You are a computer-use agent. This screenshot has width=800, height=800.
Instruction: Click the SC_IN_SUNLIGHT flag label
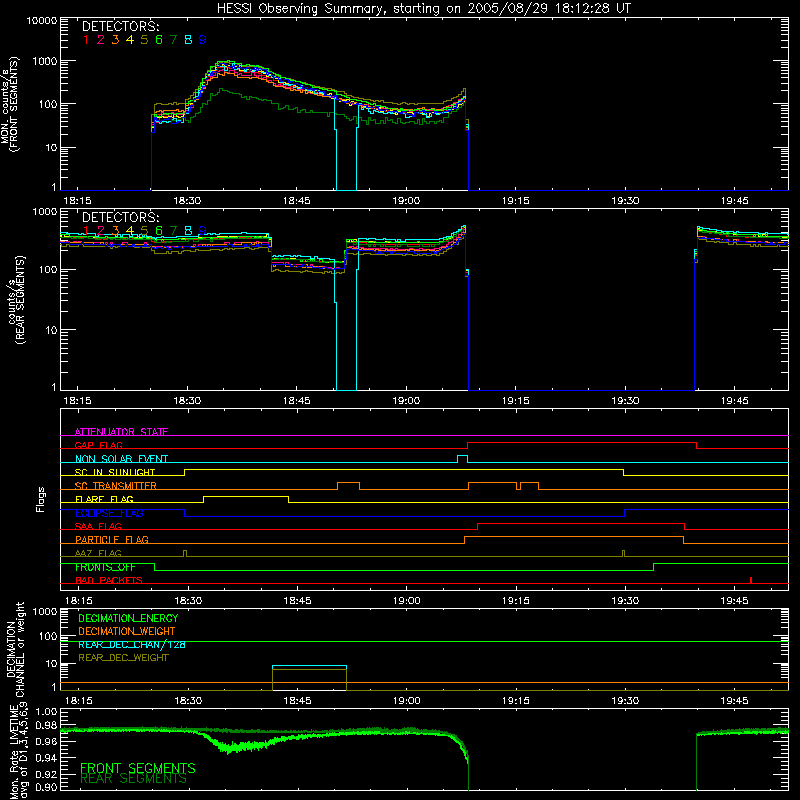(115, 472)
